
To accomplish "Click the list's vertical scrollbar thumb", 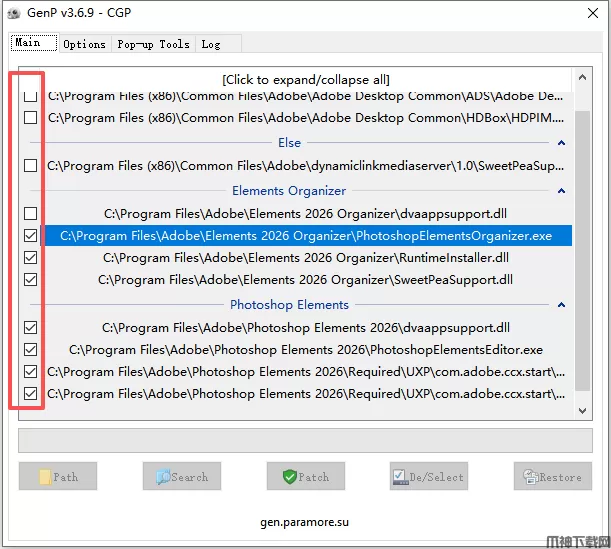I will click(582, 250).
